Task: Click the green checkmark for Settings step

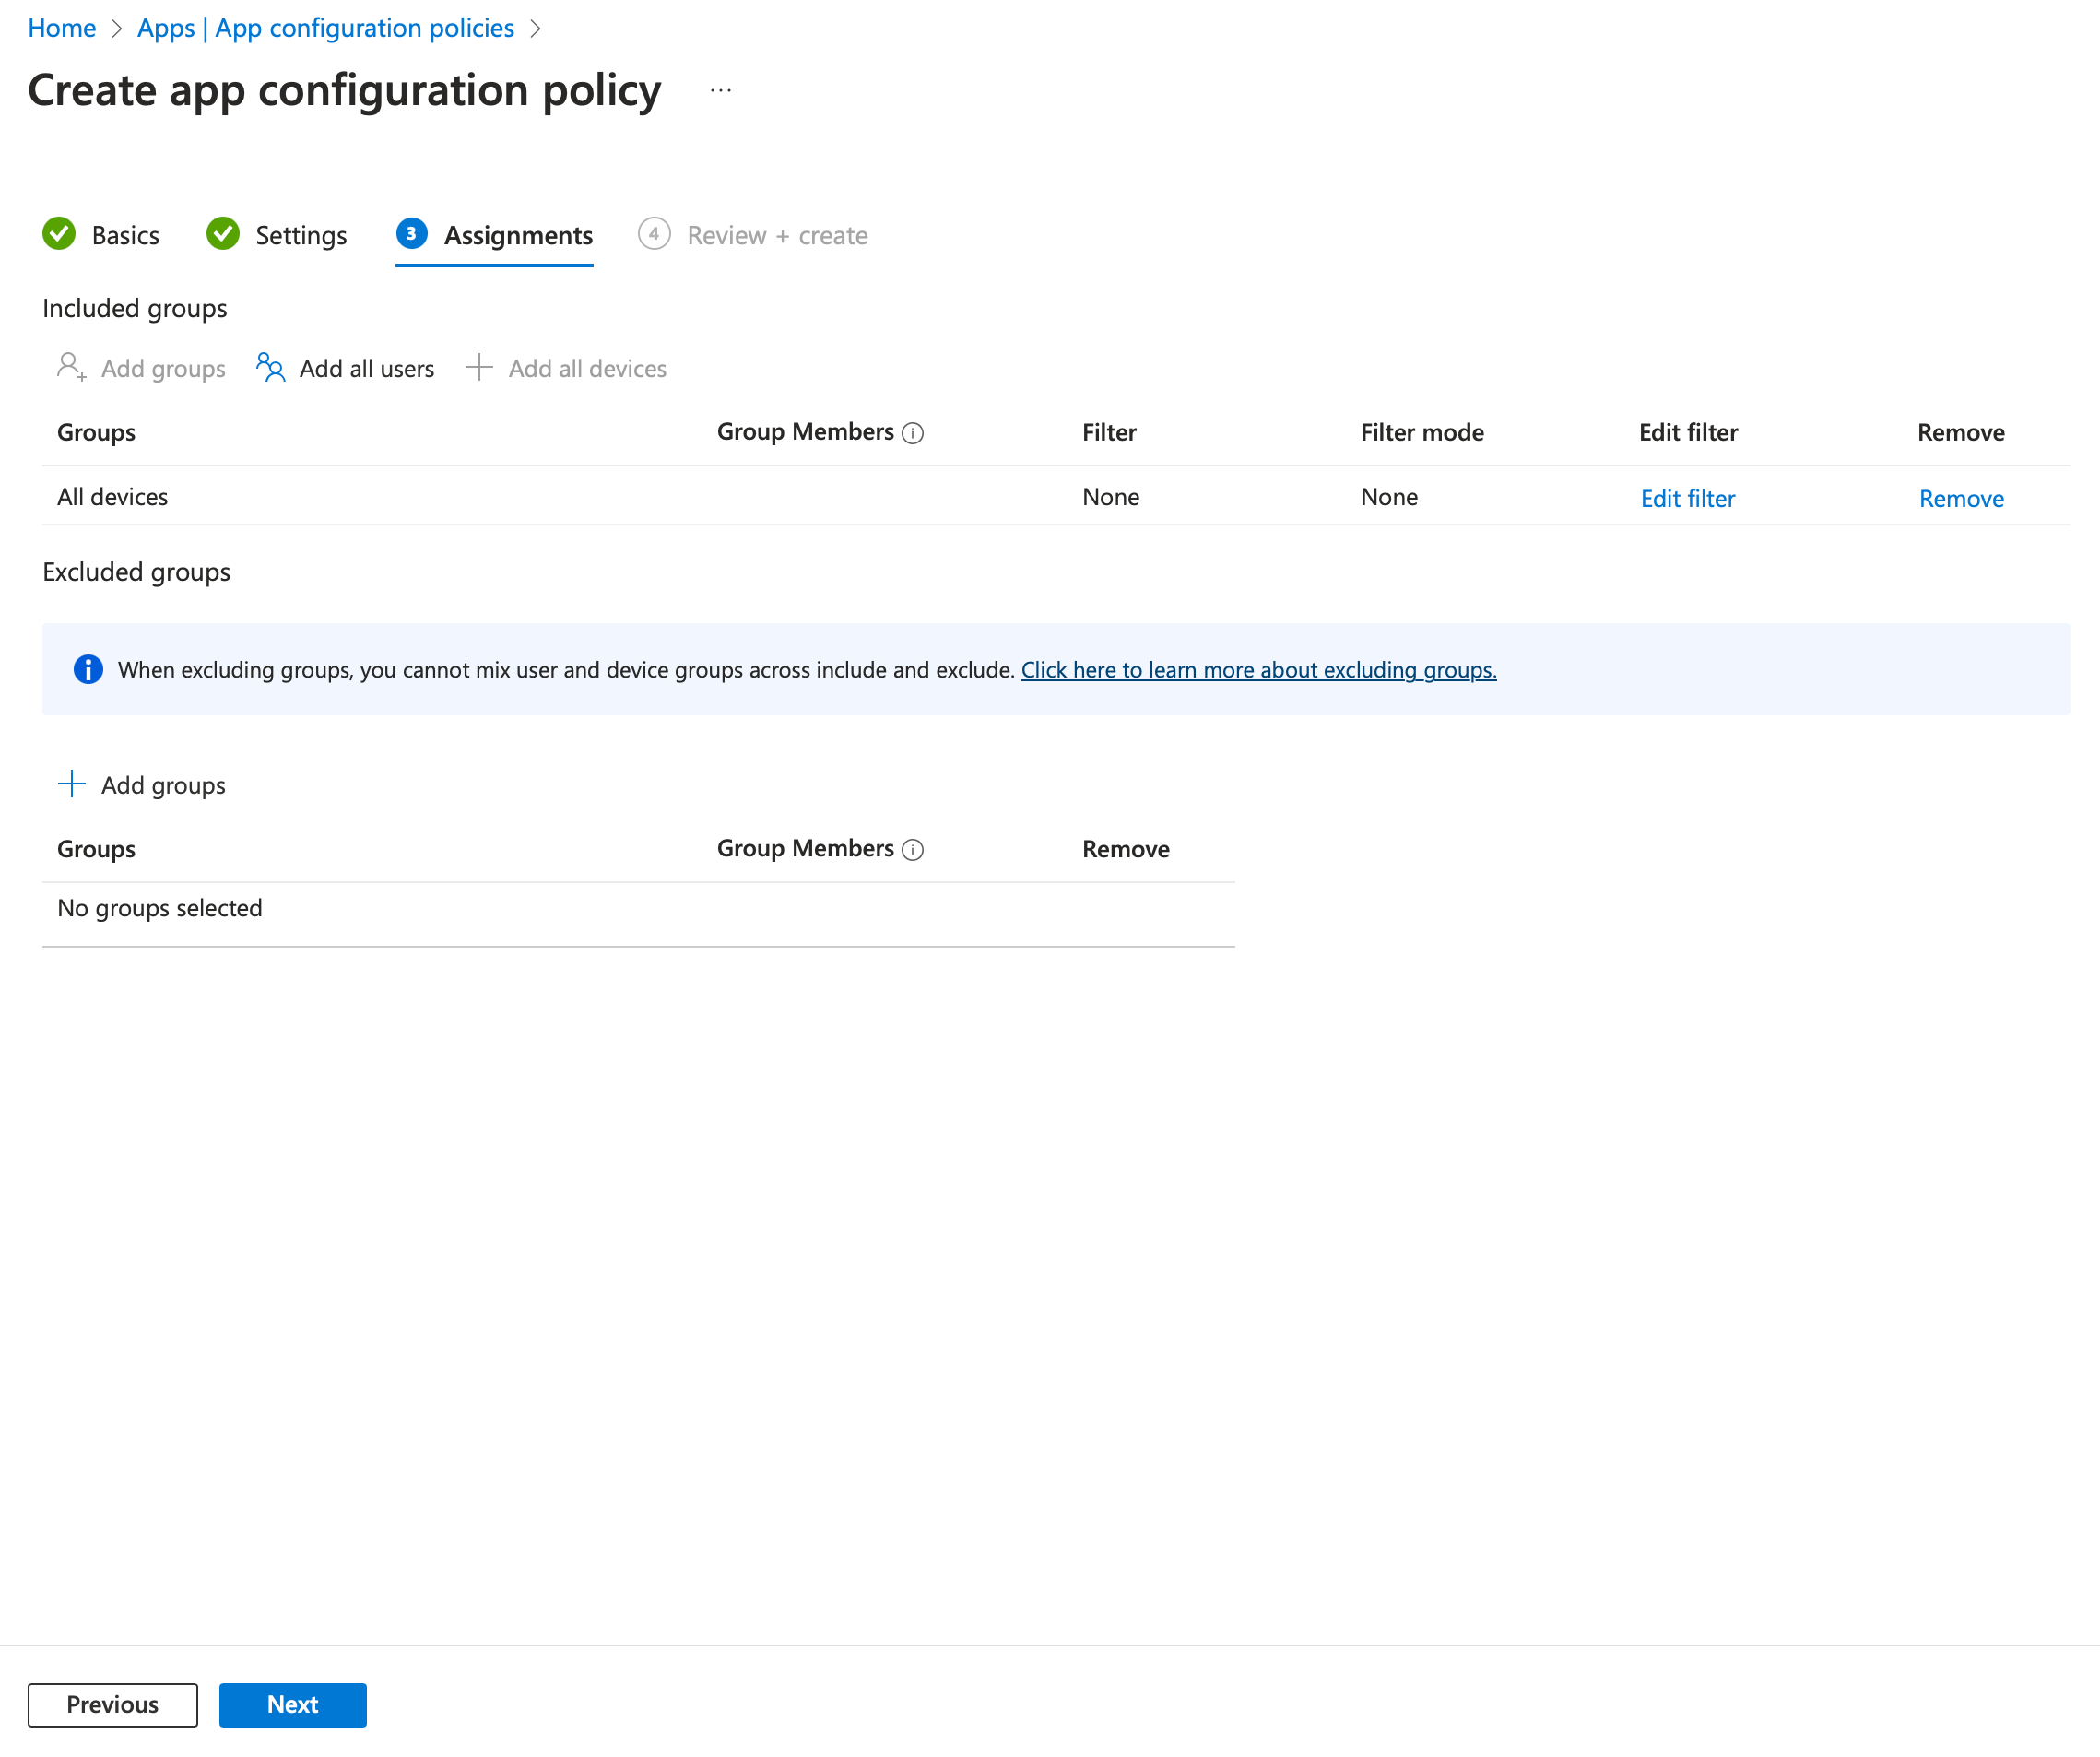Action: pos(222,234)
